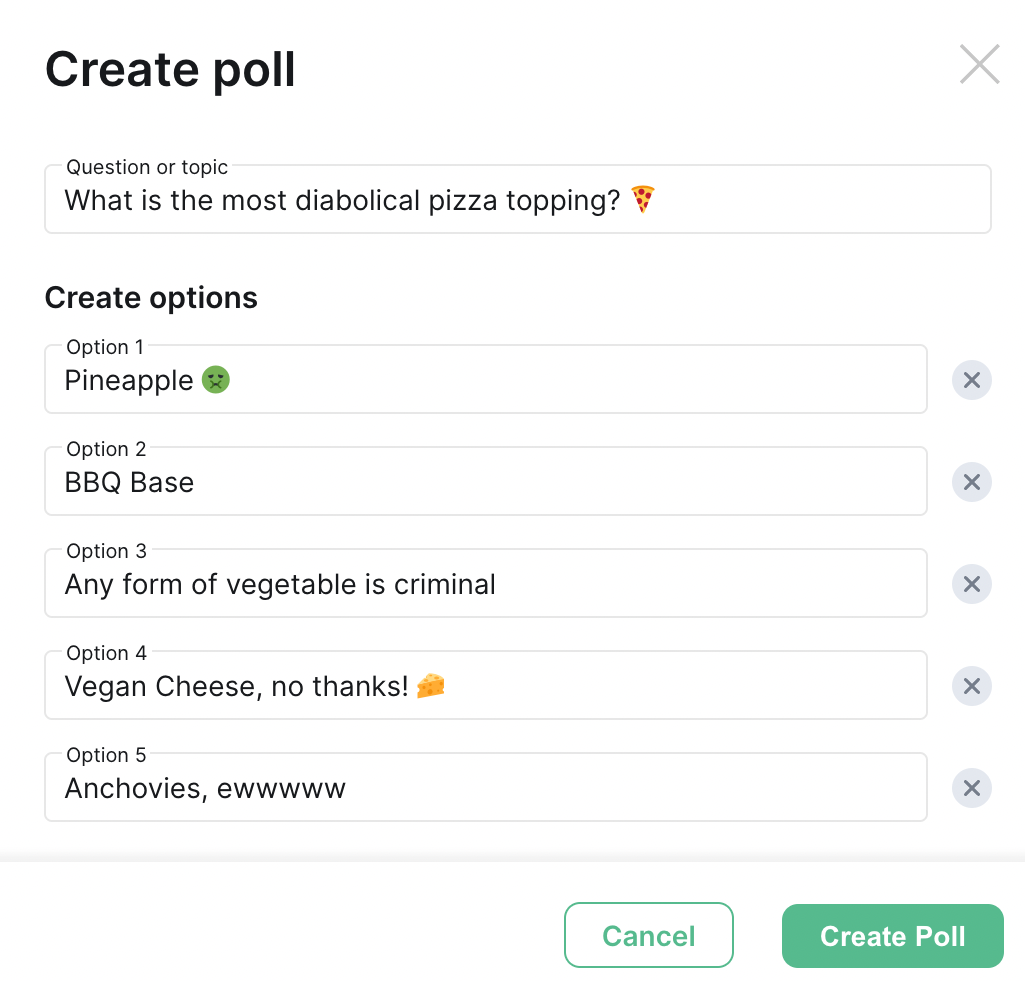Screen dimensions: 1025x981
Task: Edit the Option 1 Pineapple field
Action: tap(486, 379)
